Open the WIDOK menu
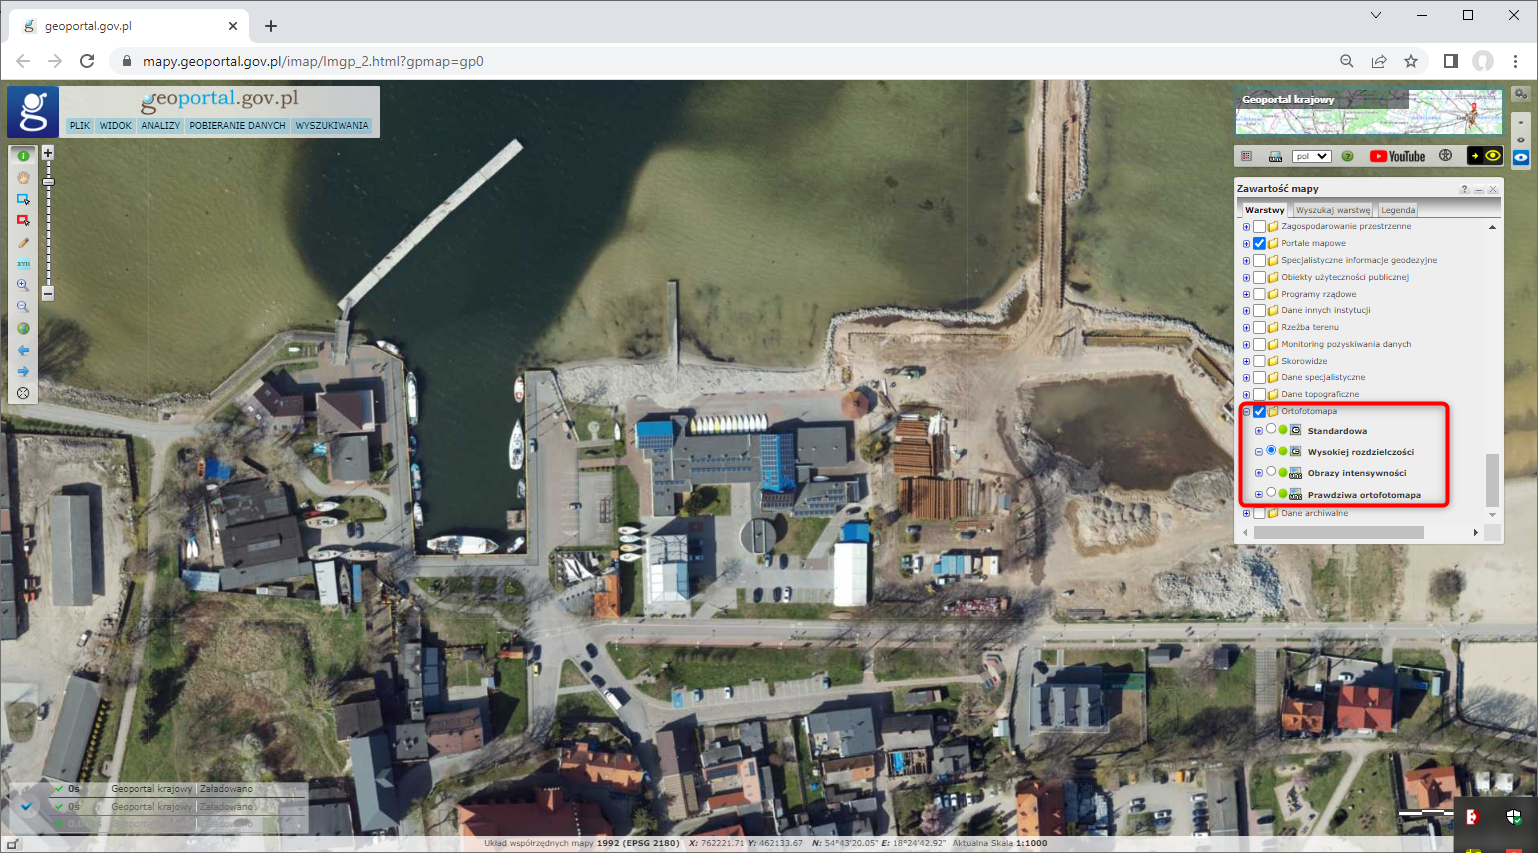 tap(115, 125)
